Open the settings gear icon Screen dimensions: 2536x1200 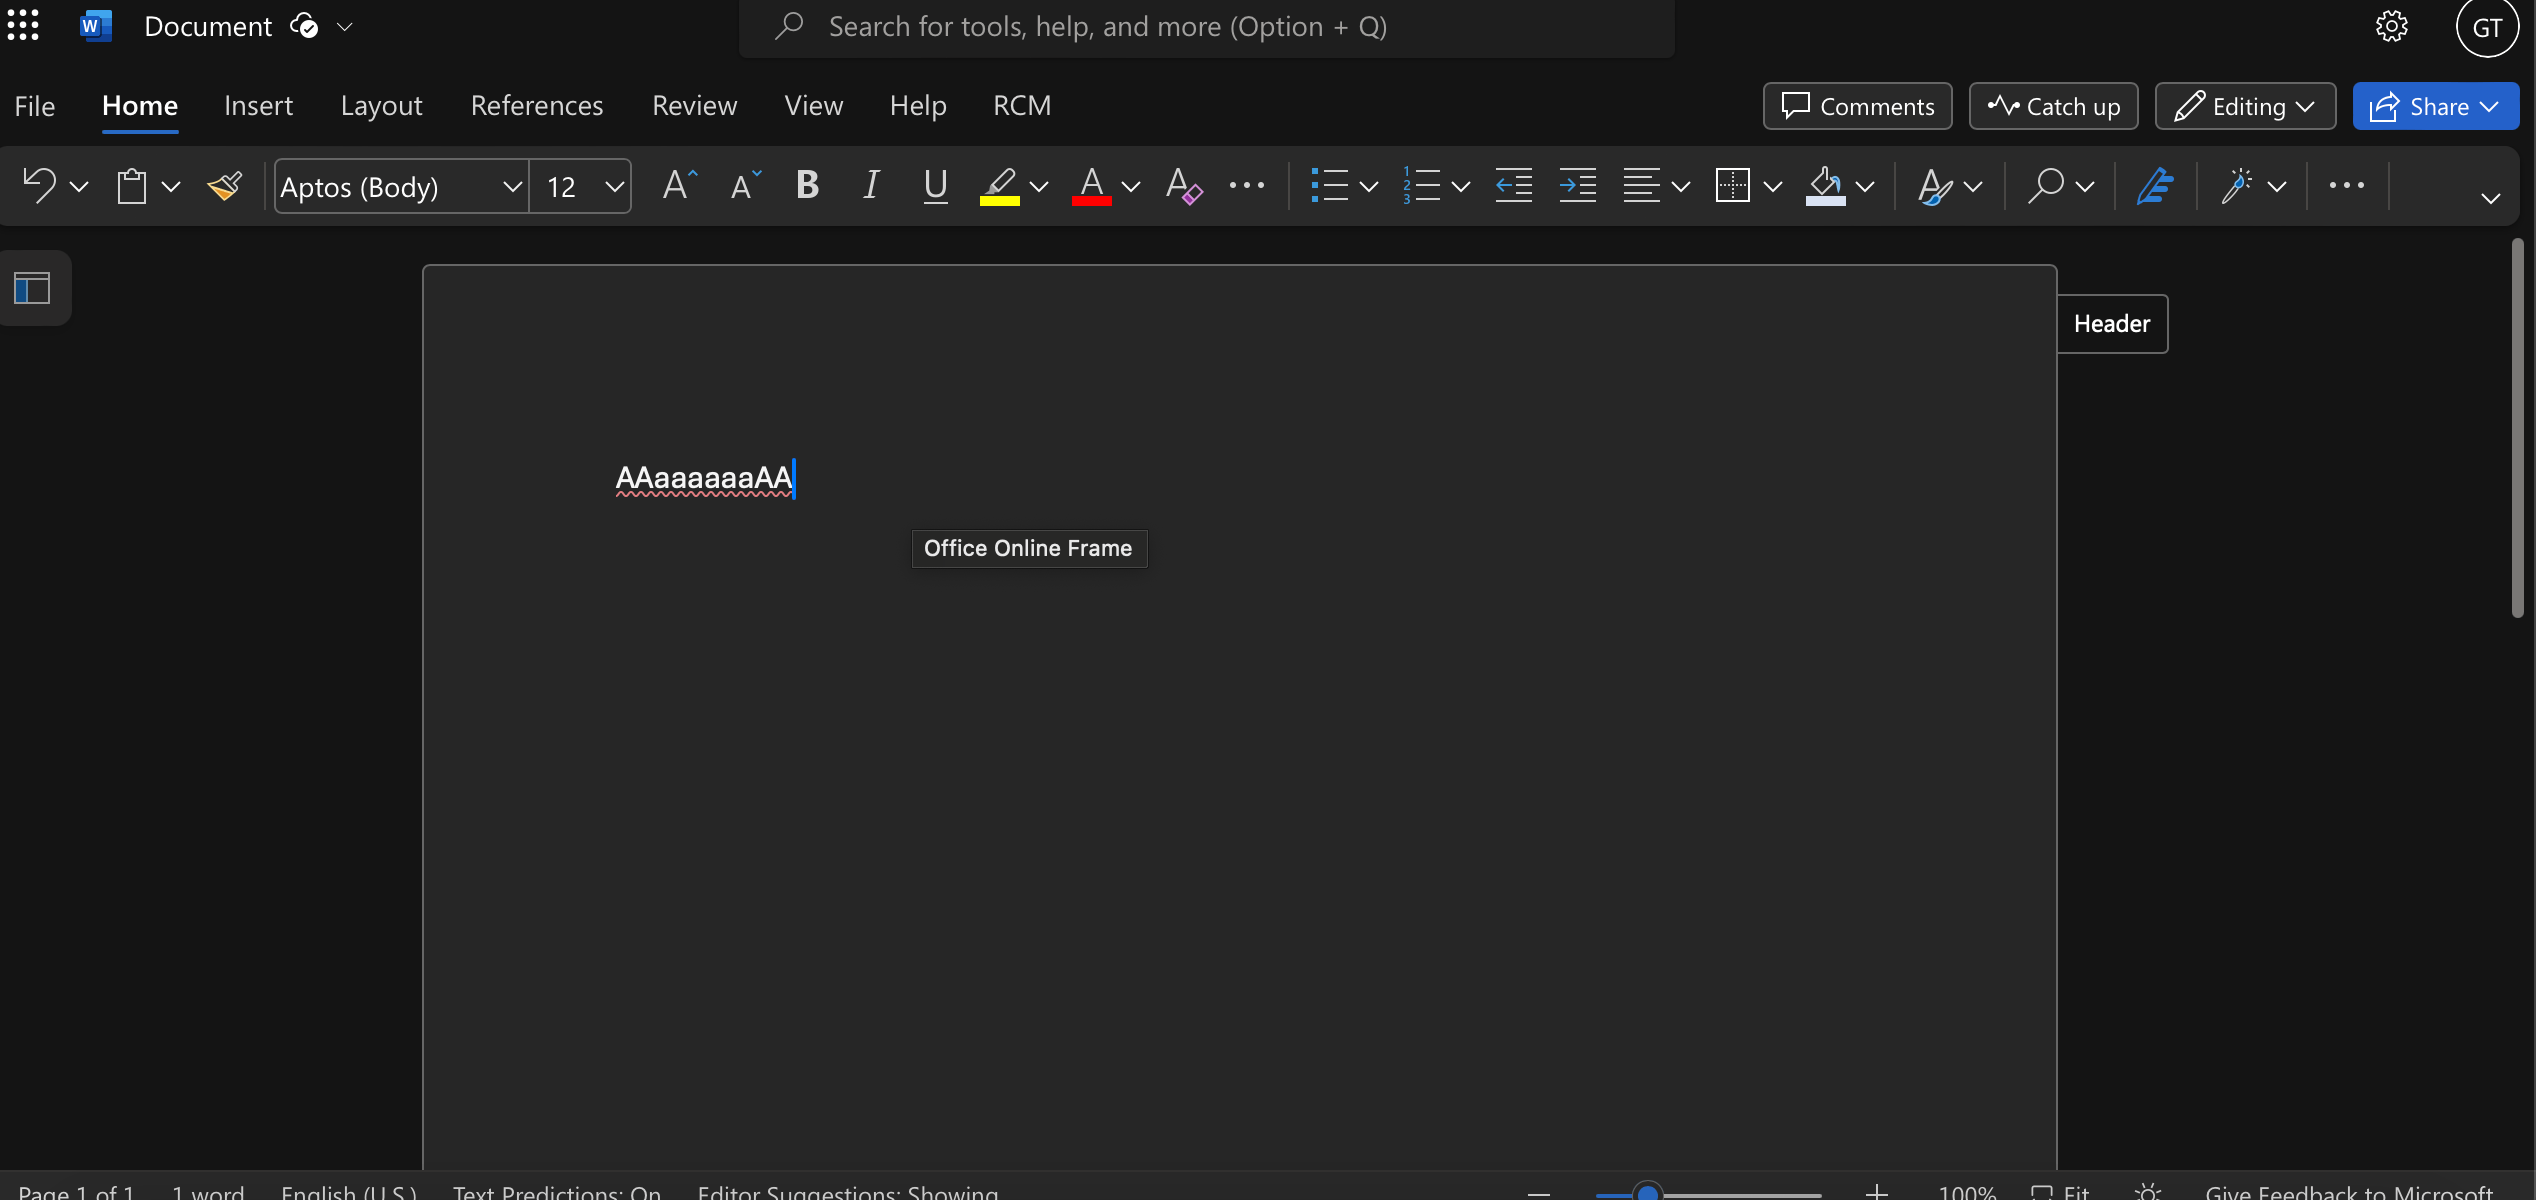point(2391,27)
